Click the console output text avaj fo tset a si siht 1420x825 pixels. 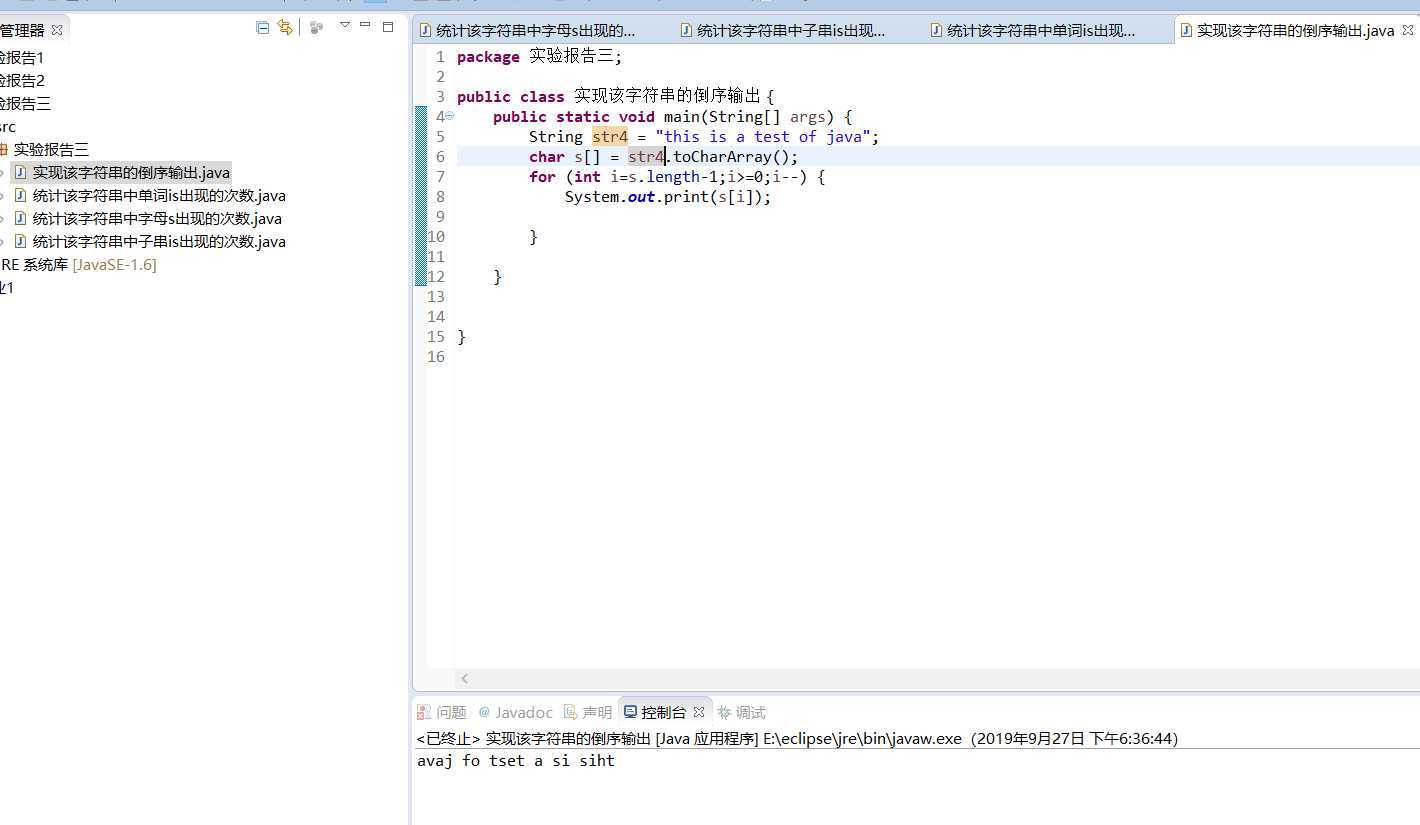click(x=516, y=761)
